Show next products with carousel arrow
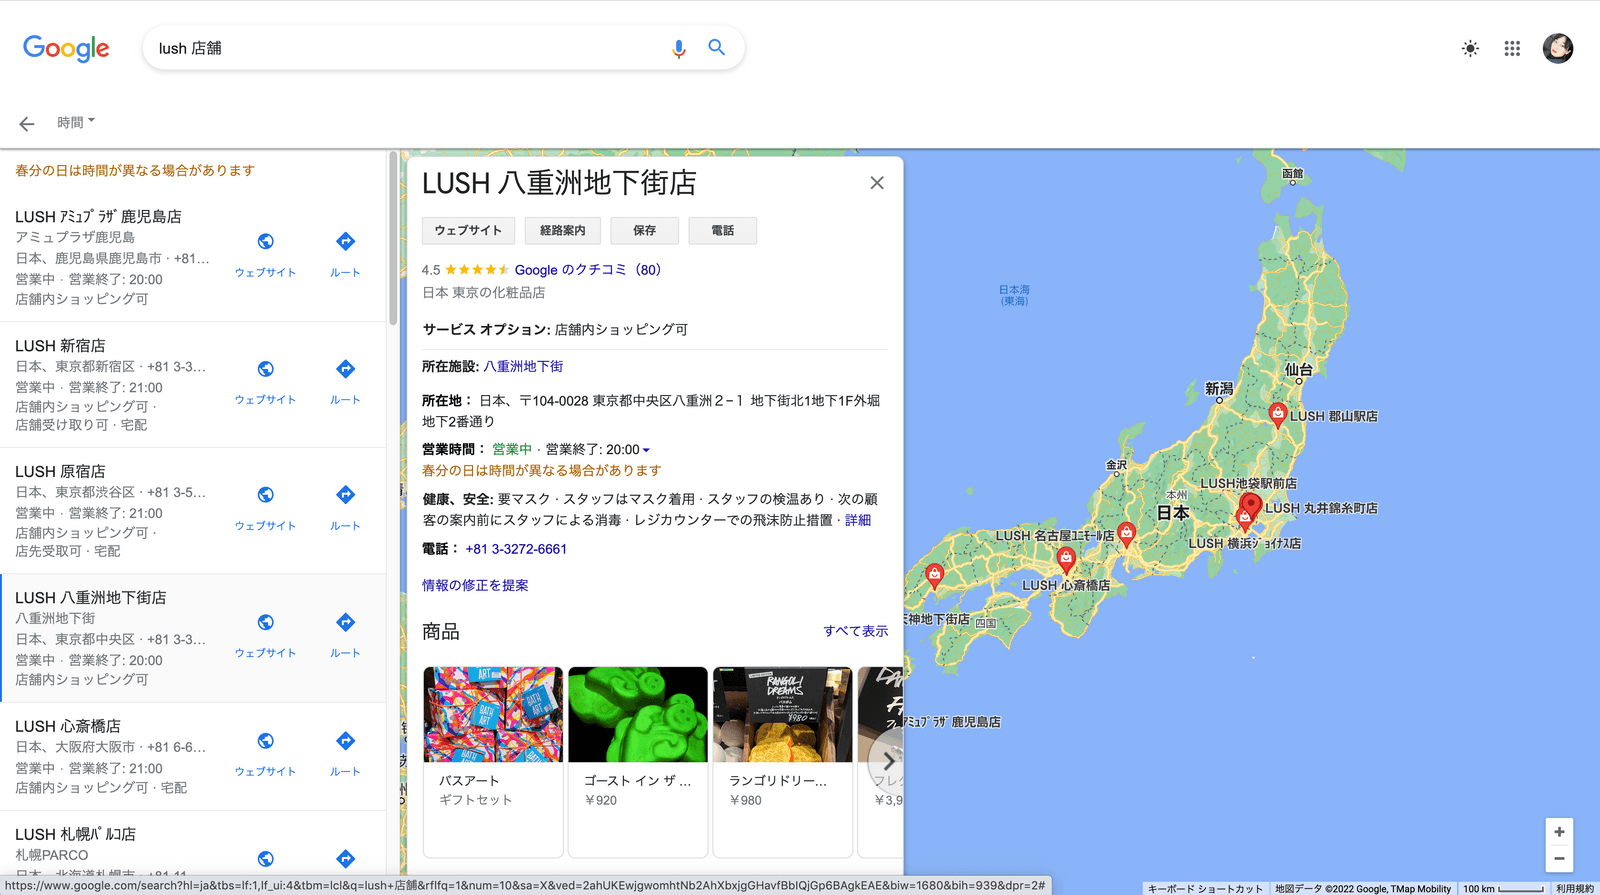Viewport: 1600px width, 895px height. click(x=887, y=761)
